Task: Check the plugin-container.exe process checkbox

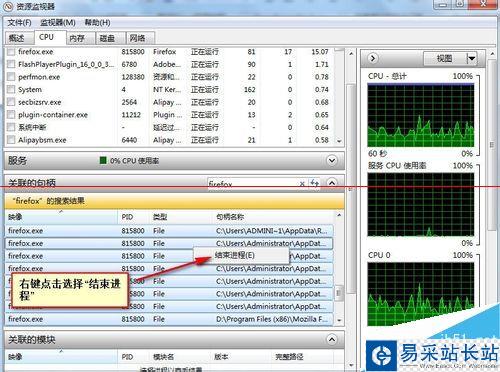Action: coord(11,115)
